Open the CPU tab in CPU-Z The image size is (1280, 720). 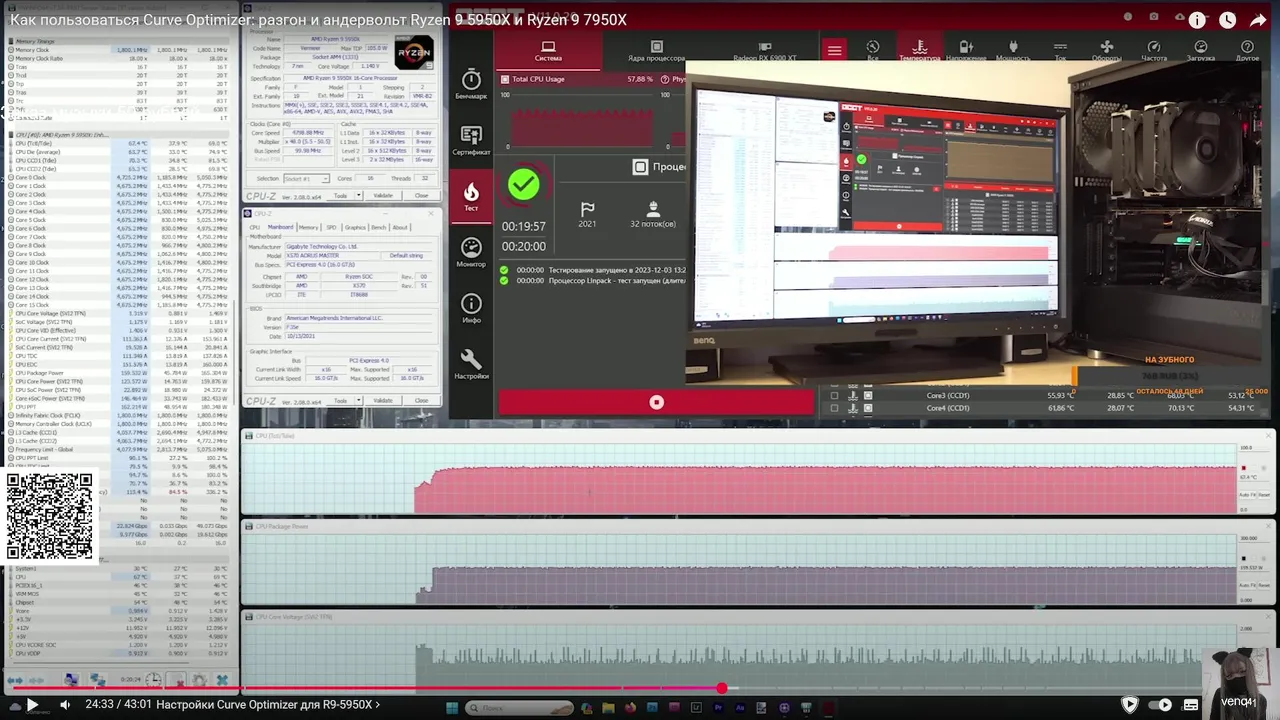pos(255,227)
